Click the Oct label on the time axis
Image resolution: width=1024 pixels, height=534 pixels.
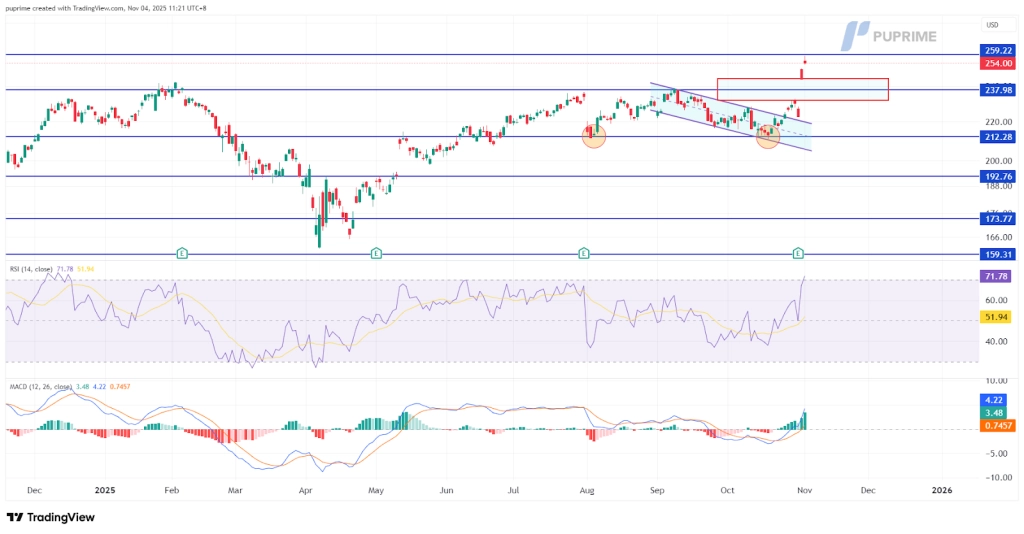[x=727, y=490]
